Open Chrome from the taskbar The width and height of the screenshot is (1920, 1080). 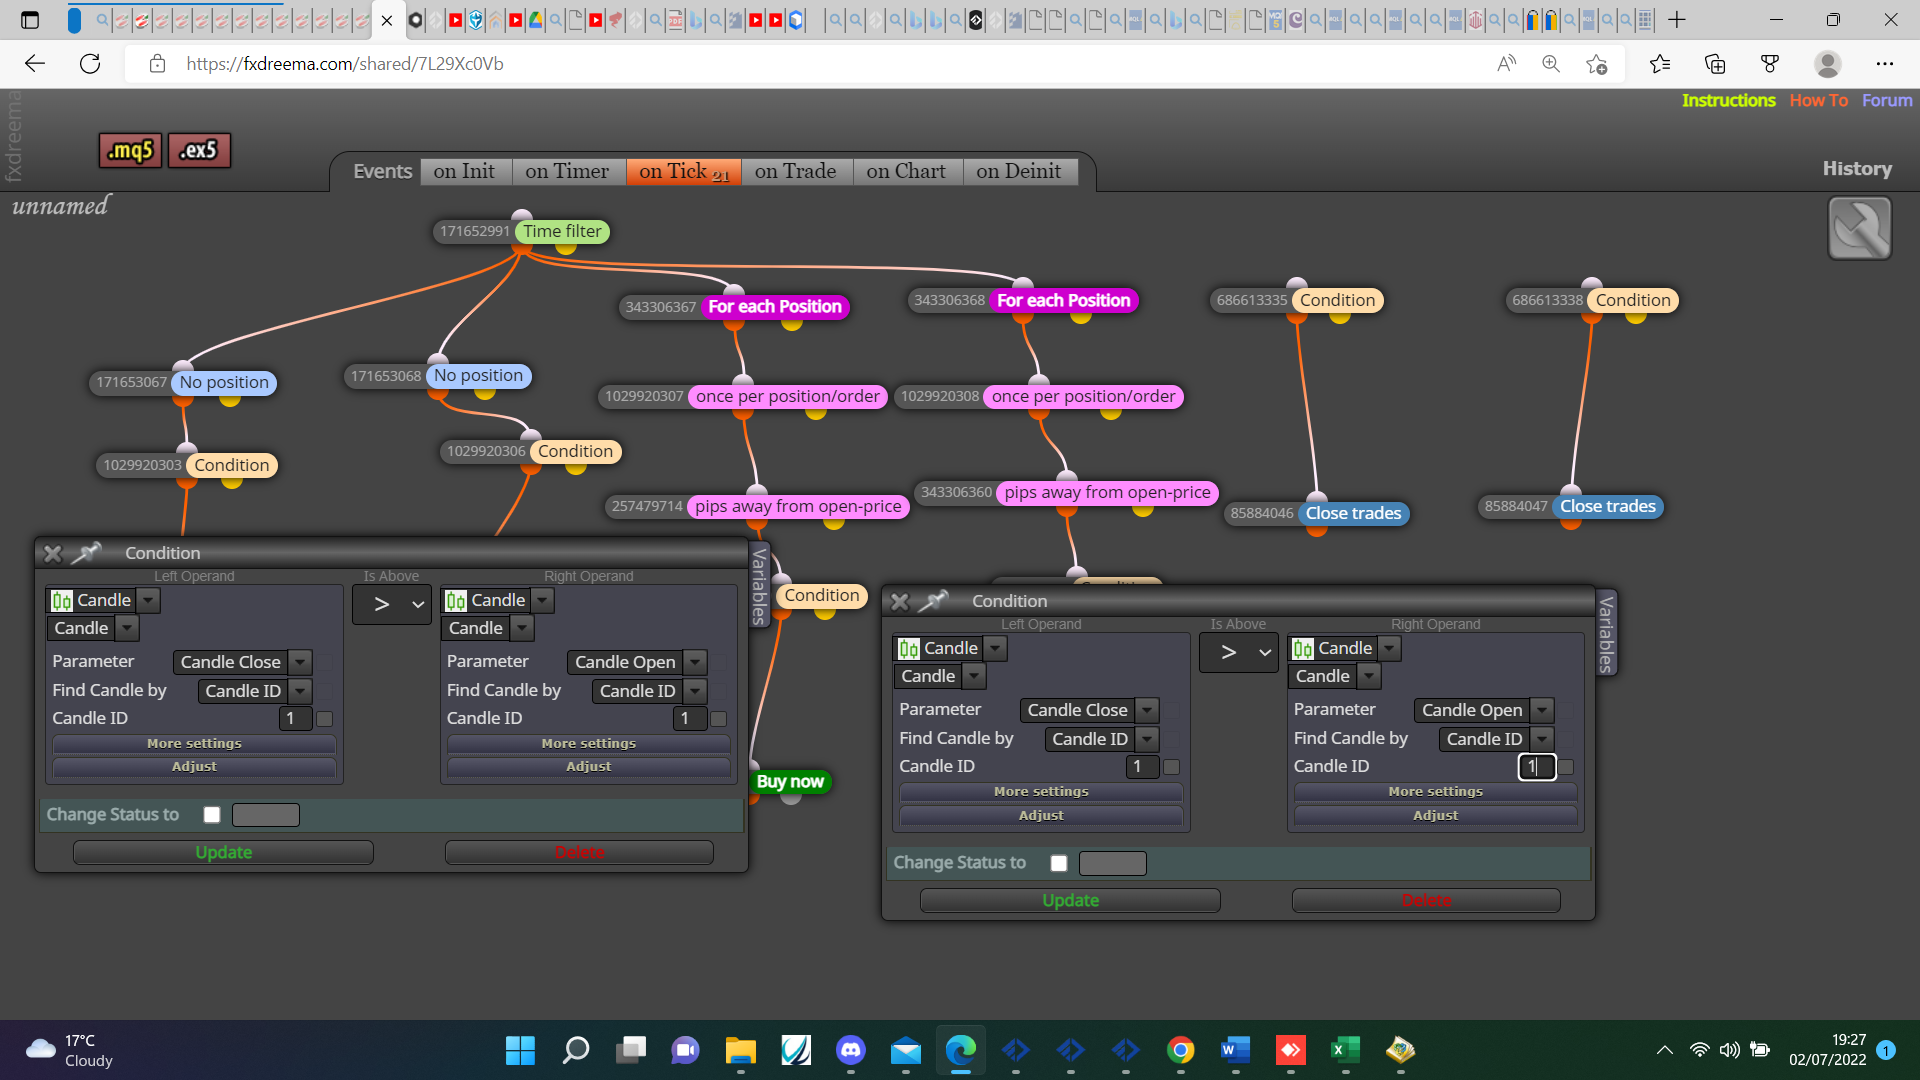pos(1181,1050)
